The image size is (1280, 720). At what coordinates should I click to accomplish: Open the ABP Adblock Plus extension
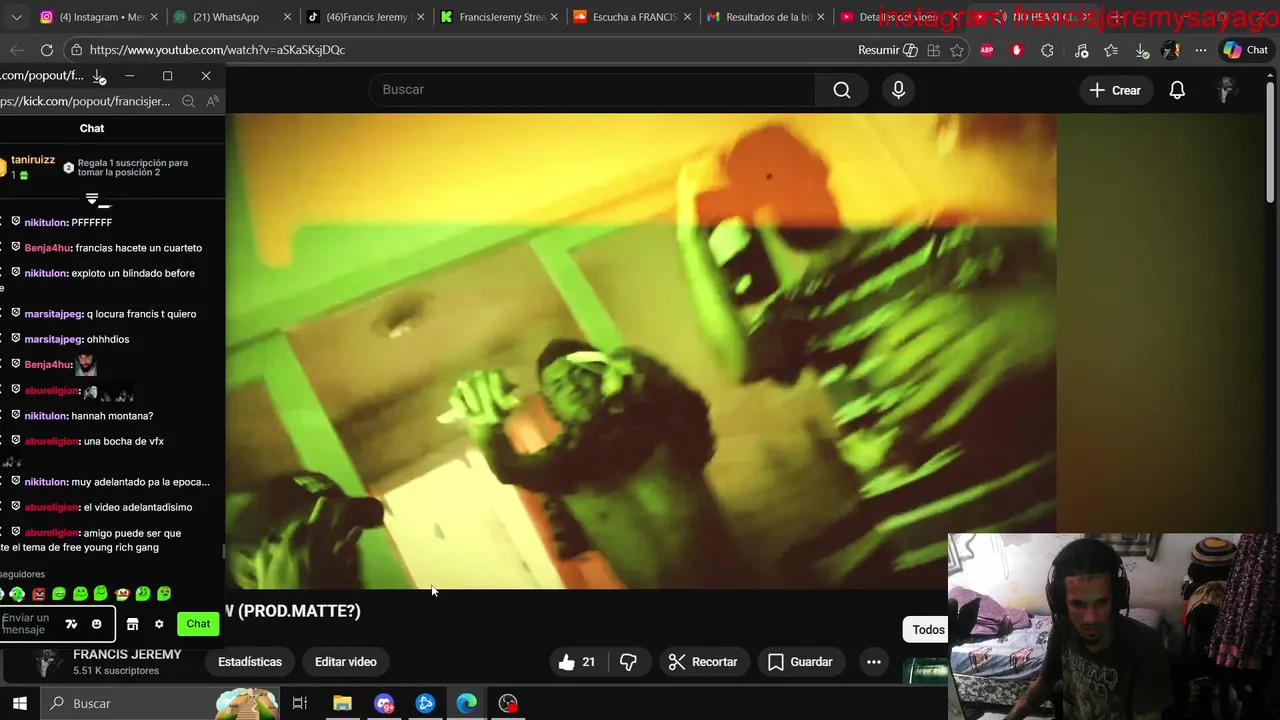coord(987,50)
